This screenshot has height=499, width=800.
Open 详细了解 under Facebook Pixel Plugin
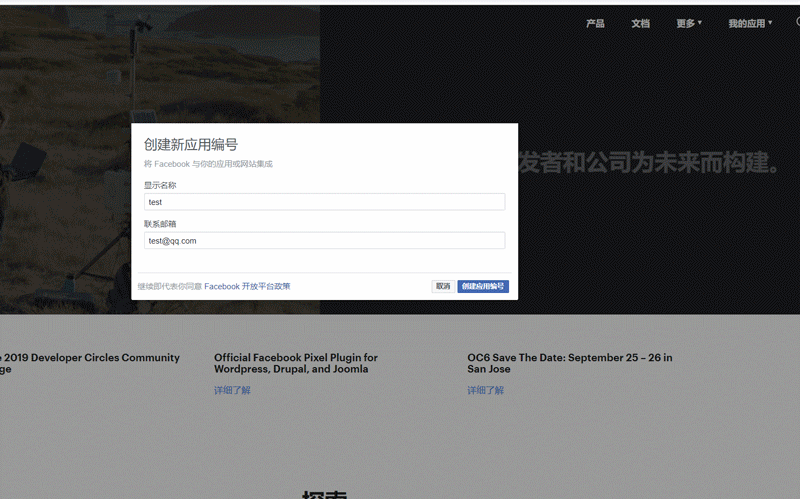(232, 390)
